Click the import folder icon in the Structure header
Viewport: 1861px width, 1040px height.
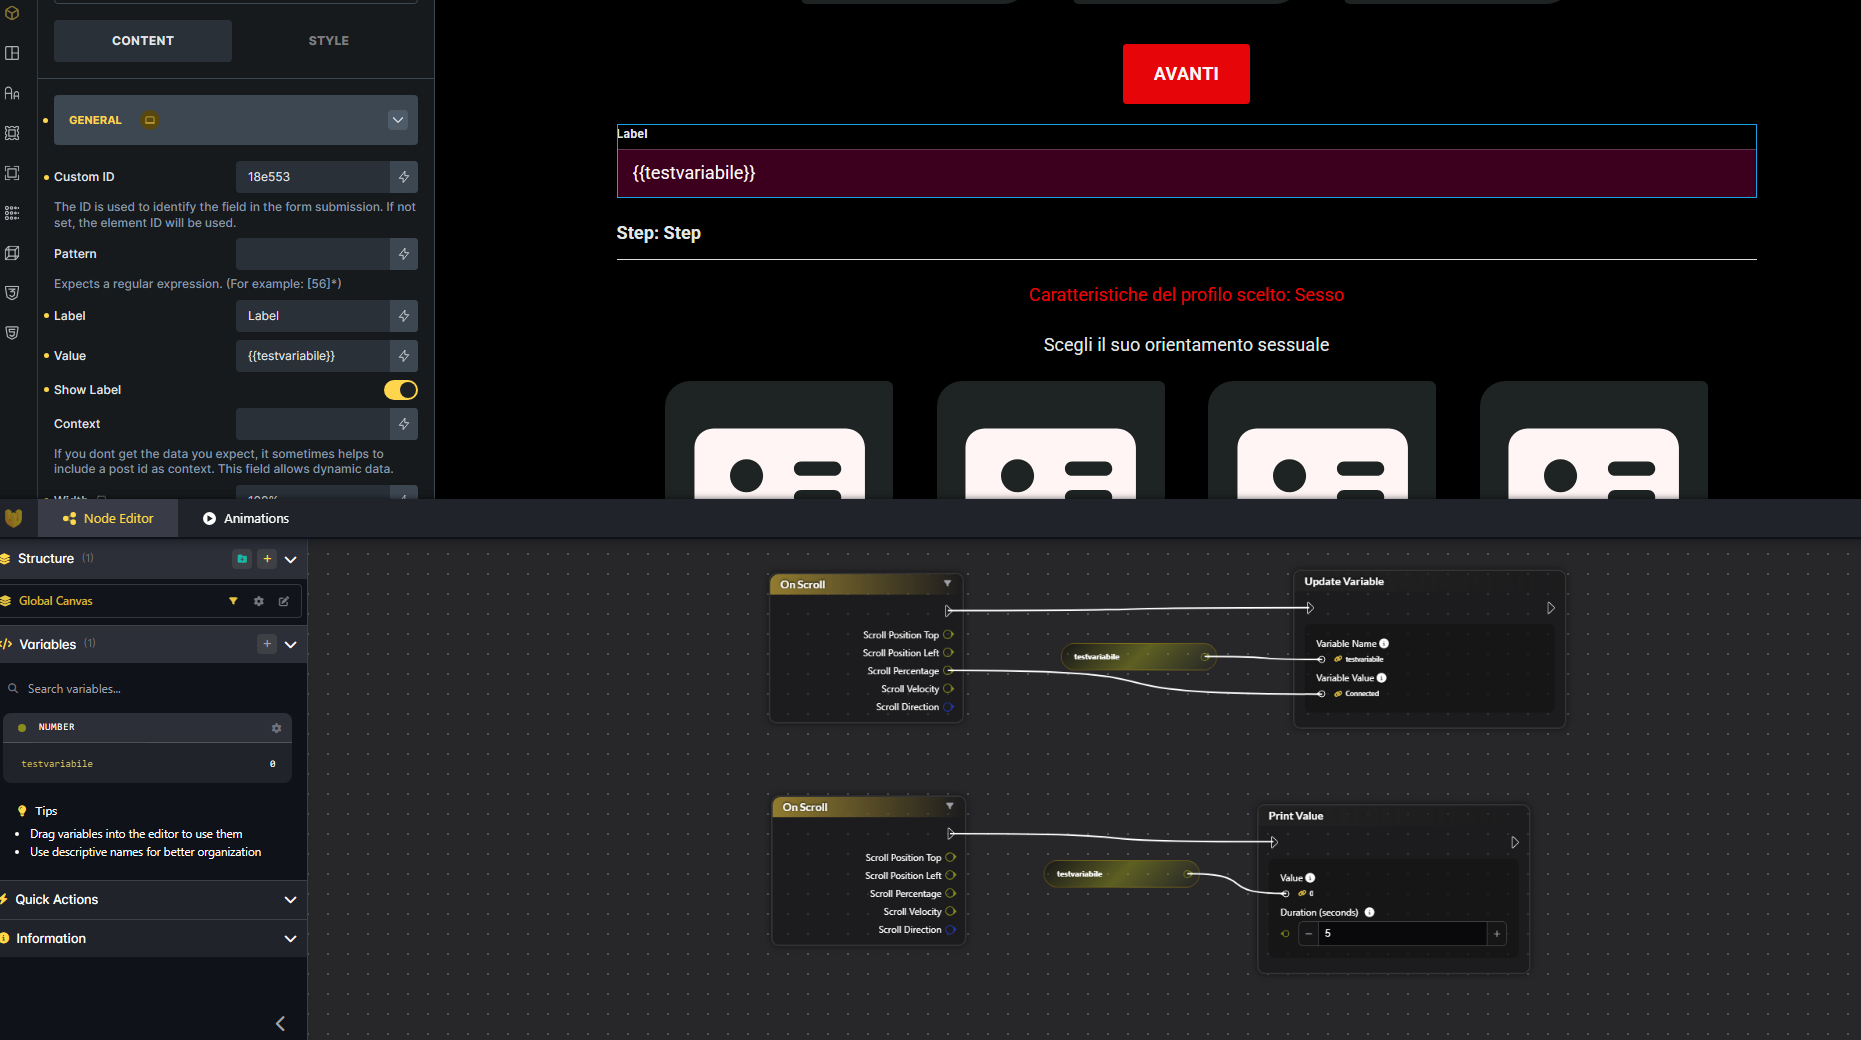pyautogui.click(x=242, y=559)
